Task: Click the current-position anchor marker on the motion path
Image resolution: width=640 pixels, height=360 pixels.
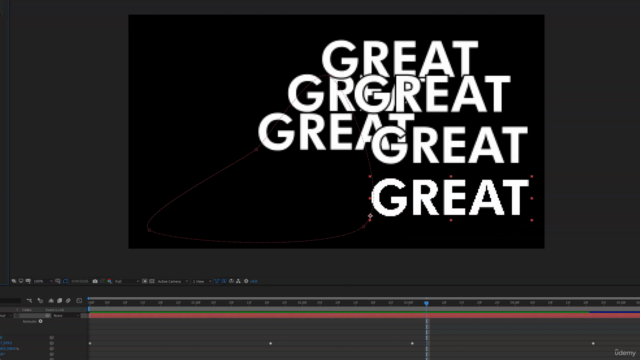Action: (x=370, y=216)
